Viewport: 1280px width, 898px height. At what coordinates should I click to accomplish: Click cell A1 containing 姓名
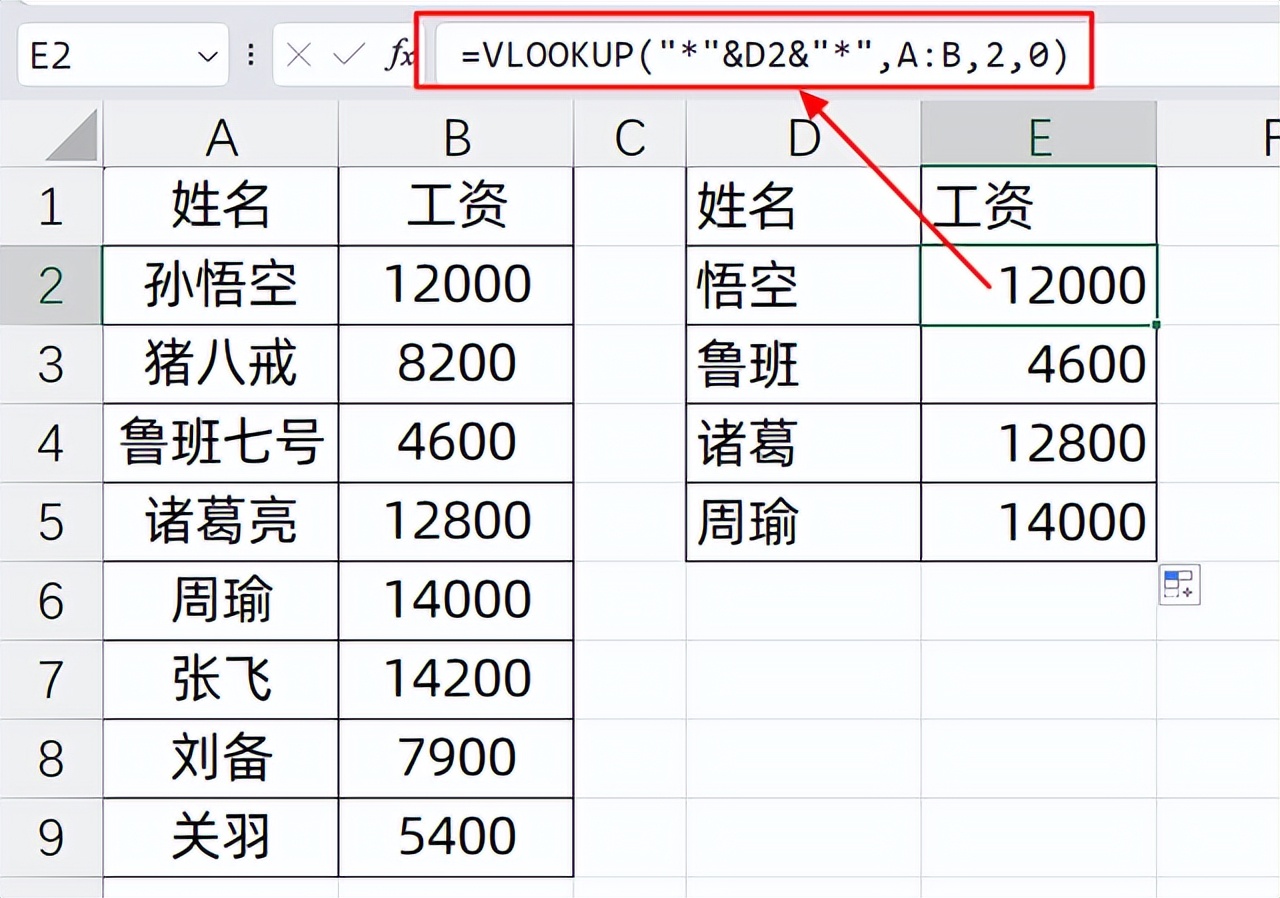click(221, 206)
